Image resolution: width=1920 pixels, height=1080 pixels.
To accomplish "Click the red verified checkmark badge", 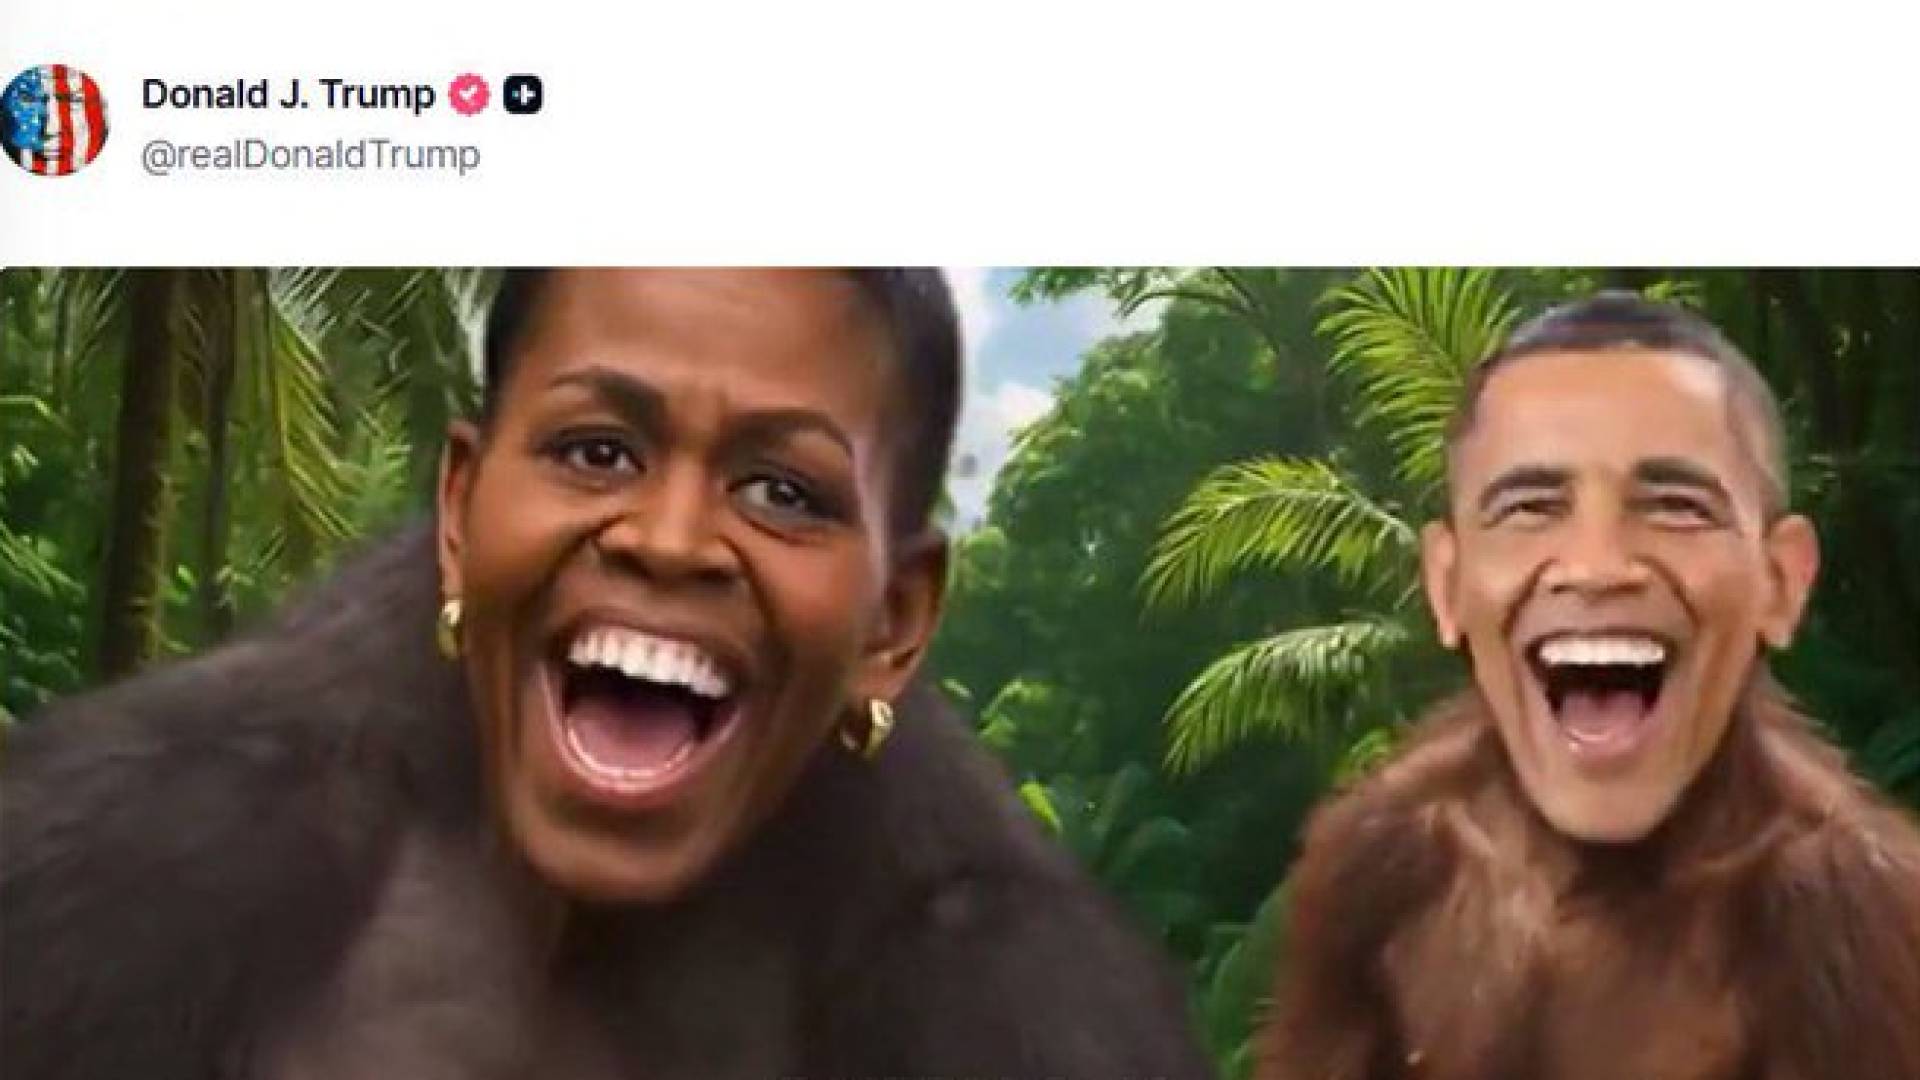I will coord(469,95).
